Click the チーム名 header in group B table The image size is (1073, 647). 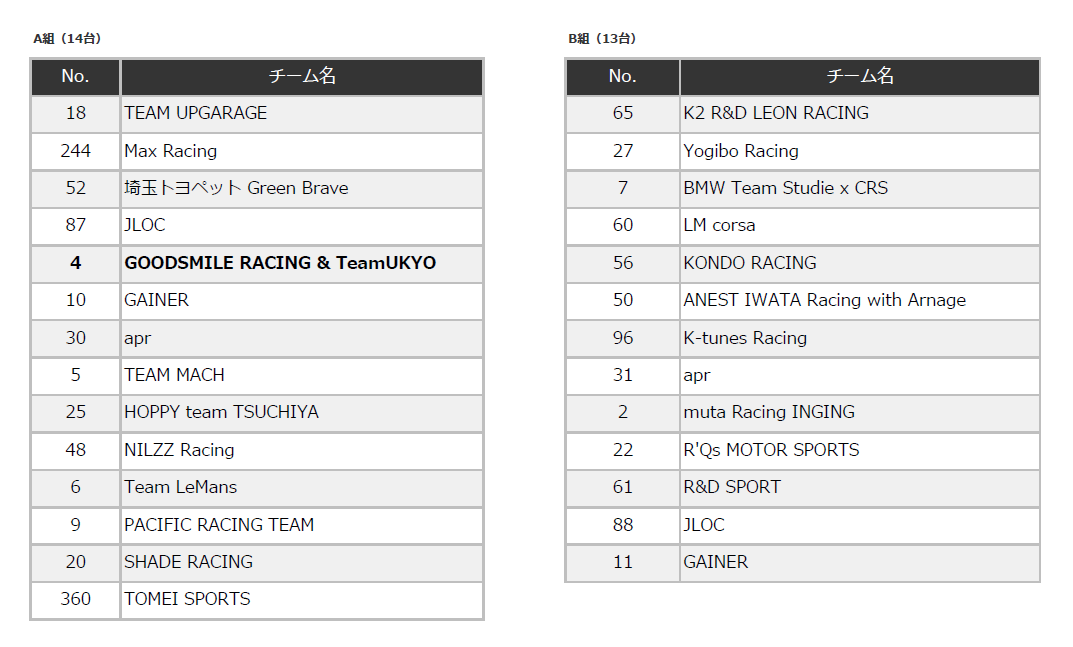point(859,76)
